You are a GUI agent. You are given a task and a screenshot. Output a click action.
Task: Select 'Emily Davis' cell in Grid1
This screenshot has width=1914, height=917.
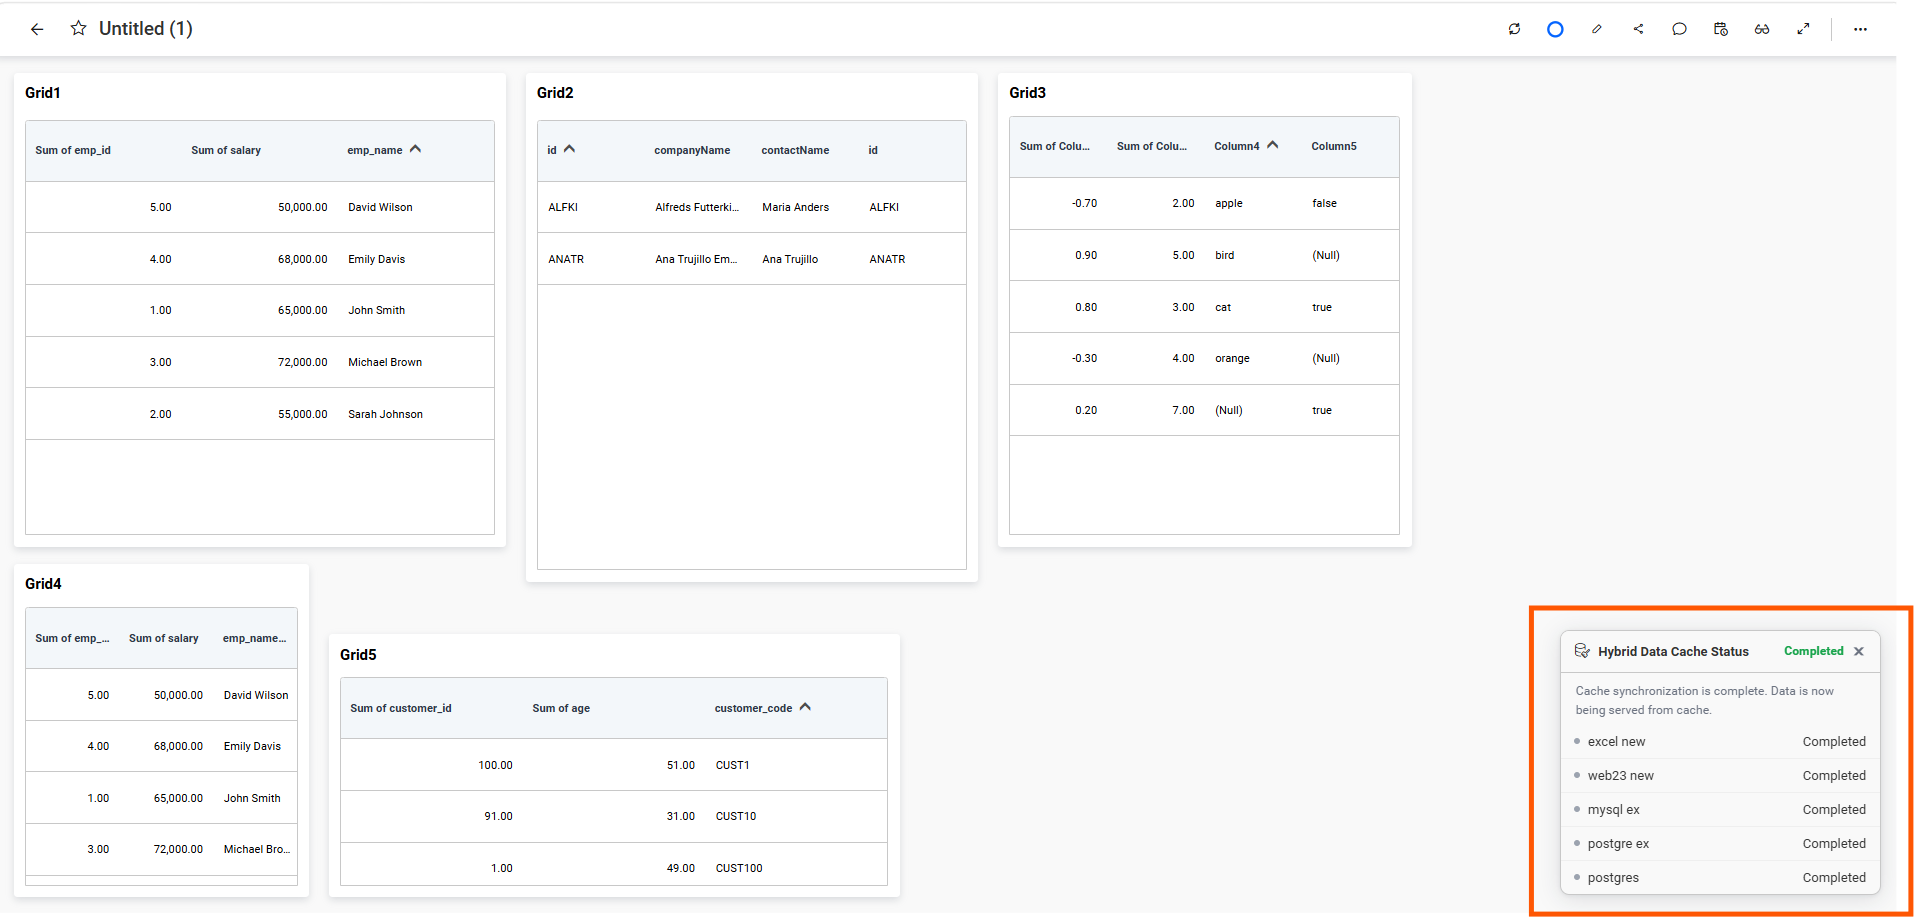pyautogui.click(x=376, y=259)
